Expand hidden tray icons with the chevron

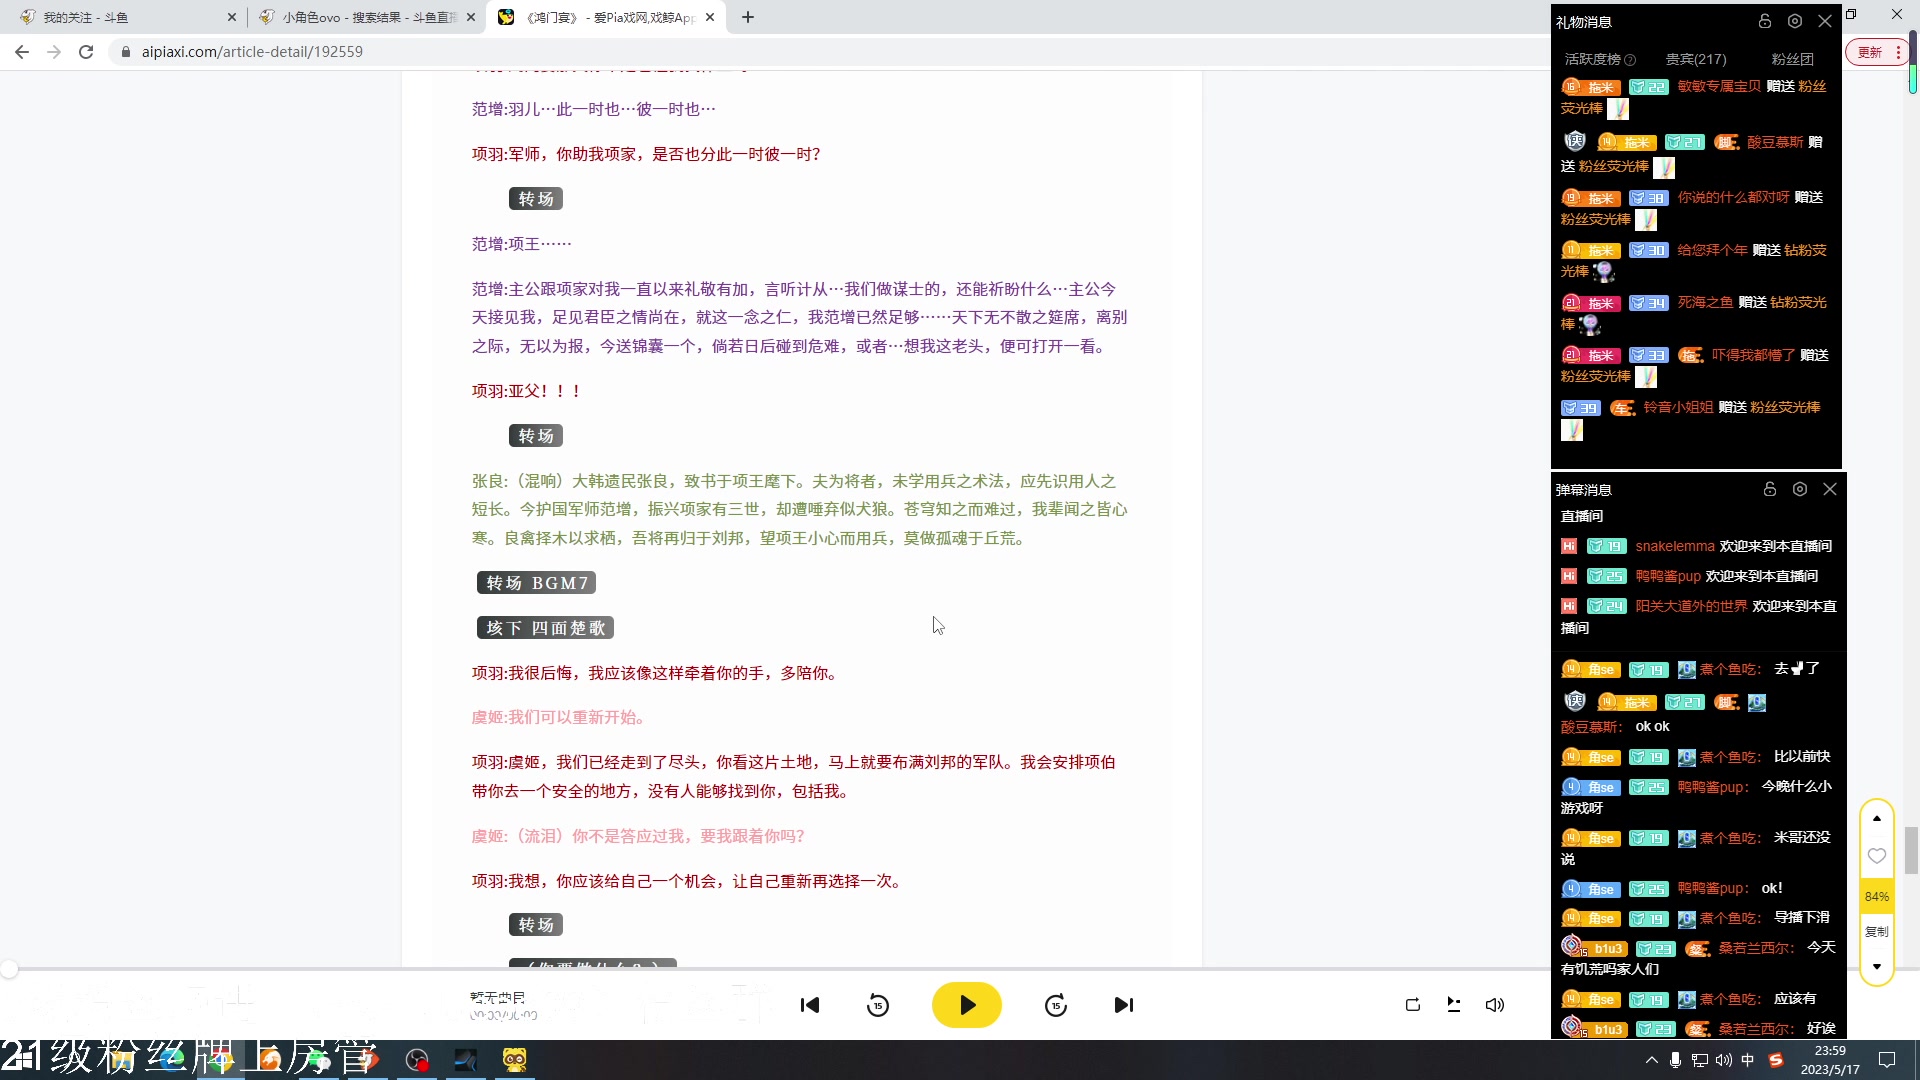(x=1651, y=1060)
